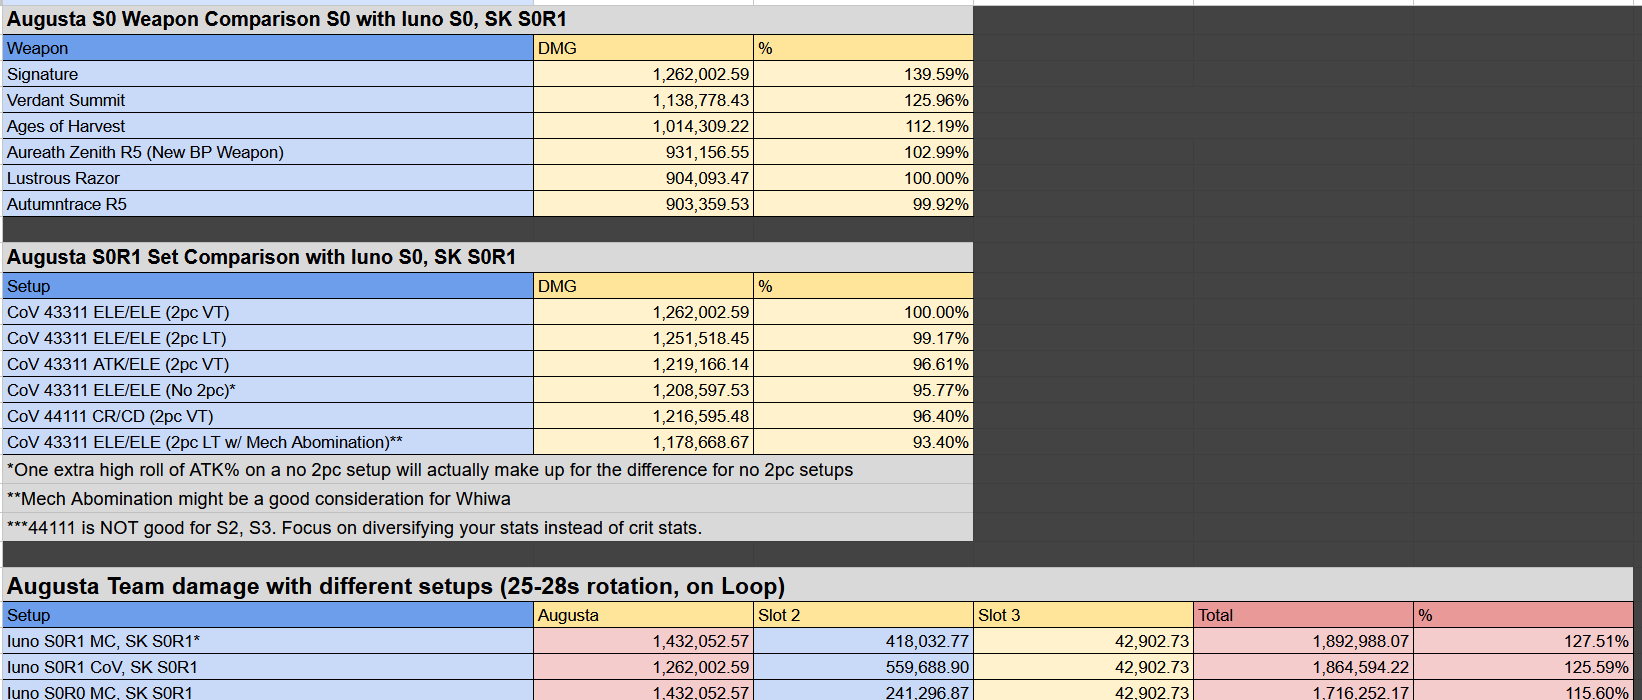The height and width of the screenshot is (700, 1642).
Task: Select 'CoV 43311 ATK/ELE (2pc VT)' cell
Action: (268, 364)
